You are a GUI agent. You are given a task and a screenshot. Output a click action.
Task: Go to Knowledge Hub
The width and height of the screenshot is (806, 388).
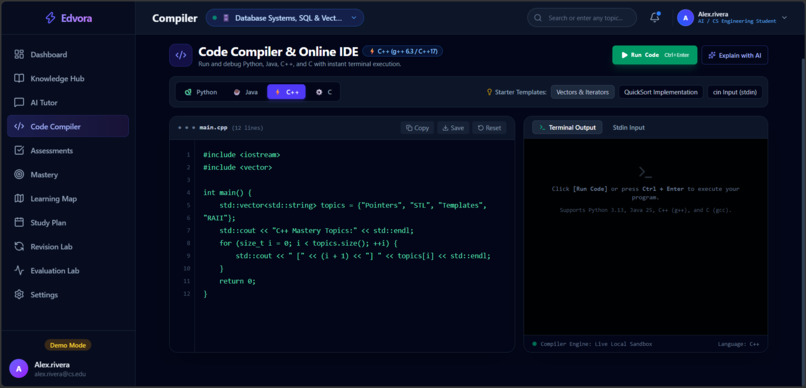[x=68, y=79]
